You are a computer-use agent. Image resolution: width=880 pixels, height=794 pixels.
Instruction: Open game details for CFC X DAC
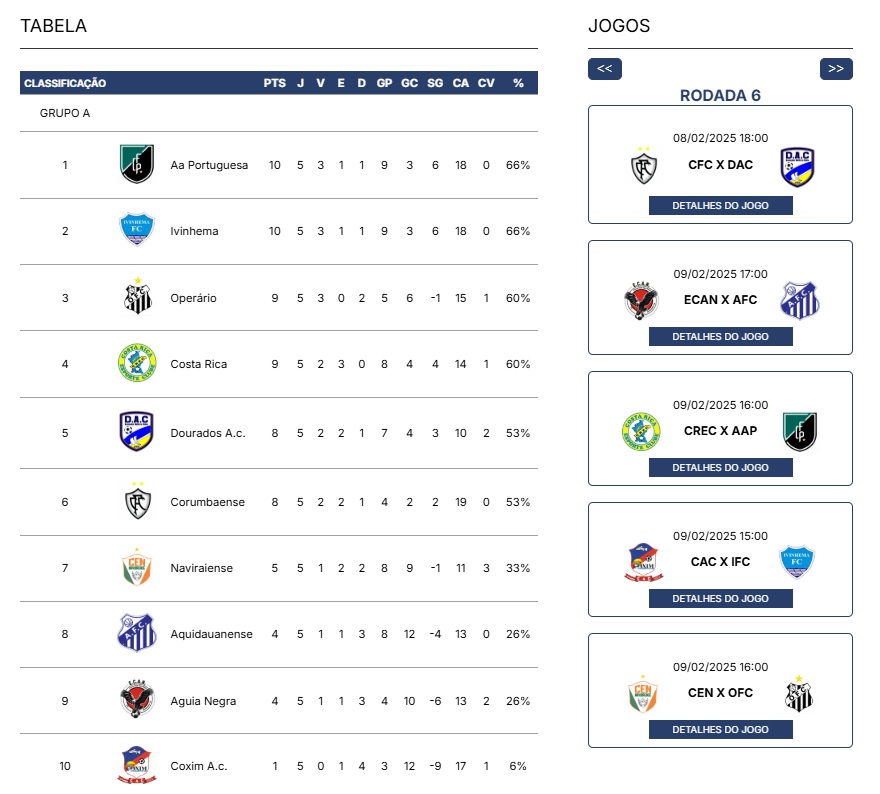[721, 205]
